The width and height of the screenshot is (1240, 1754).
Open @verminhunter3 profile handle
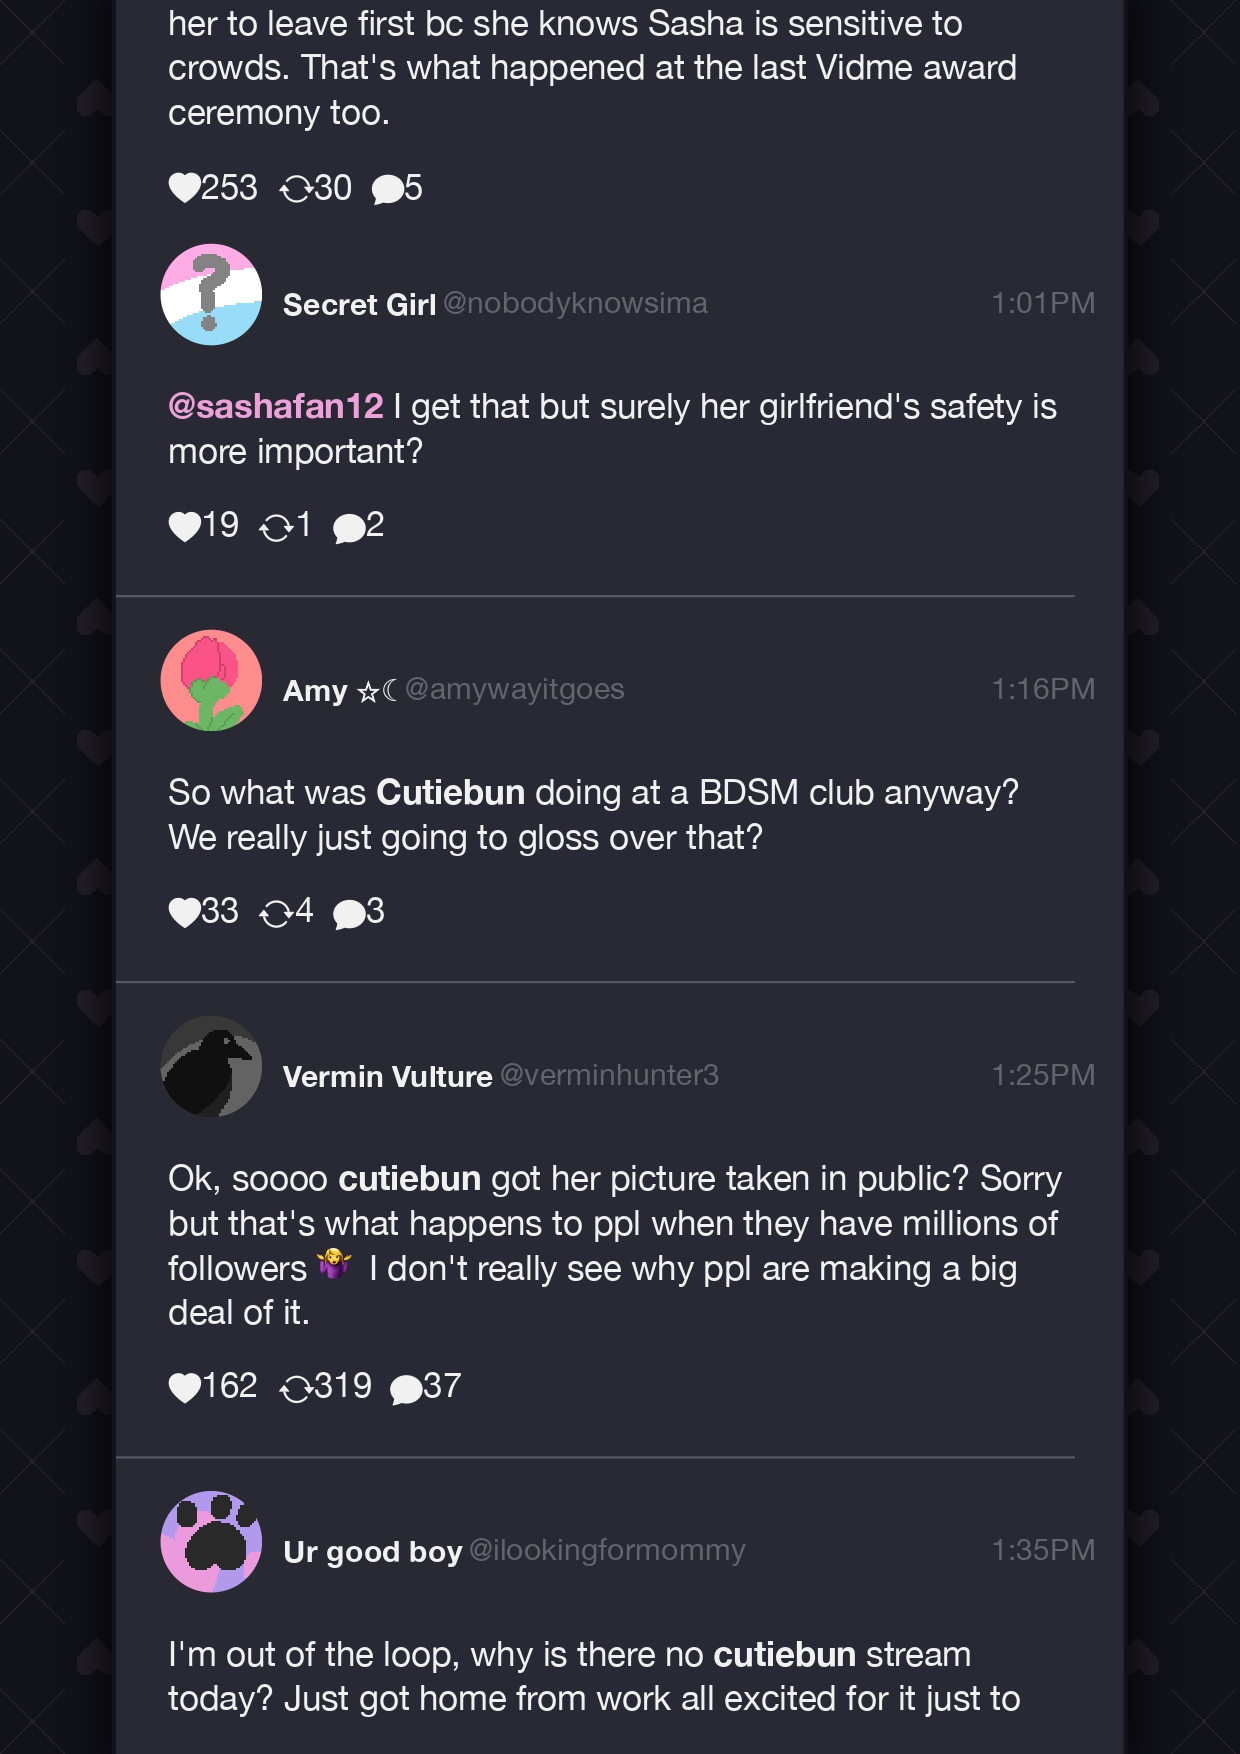click(609, 1075)
